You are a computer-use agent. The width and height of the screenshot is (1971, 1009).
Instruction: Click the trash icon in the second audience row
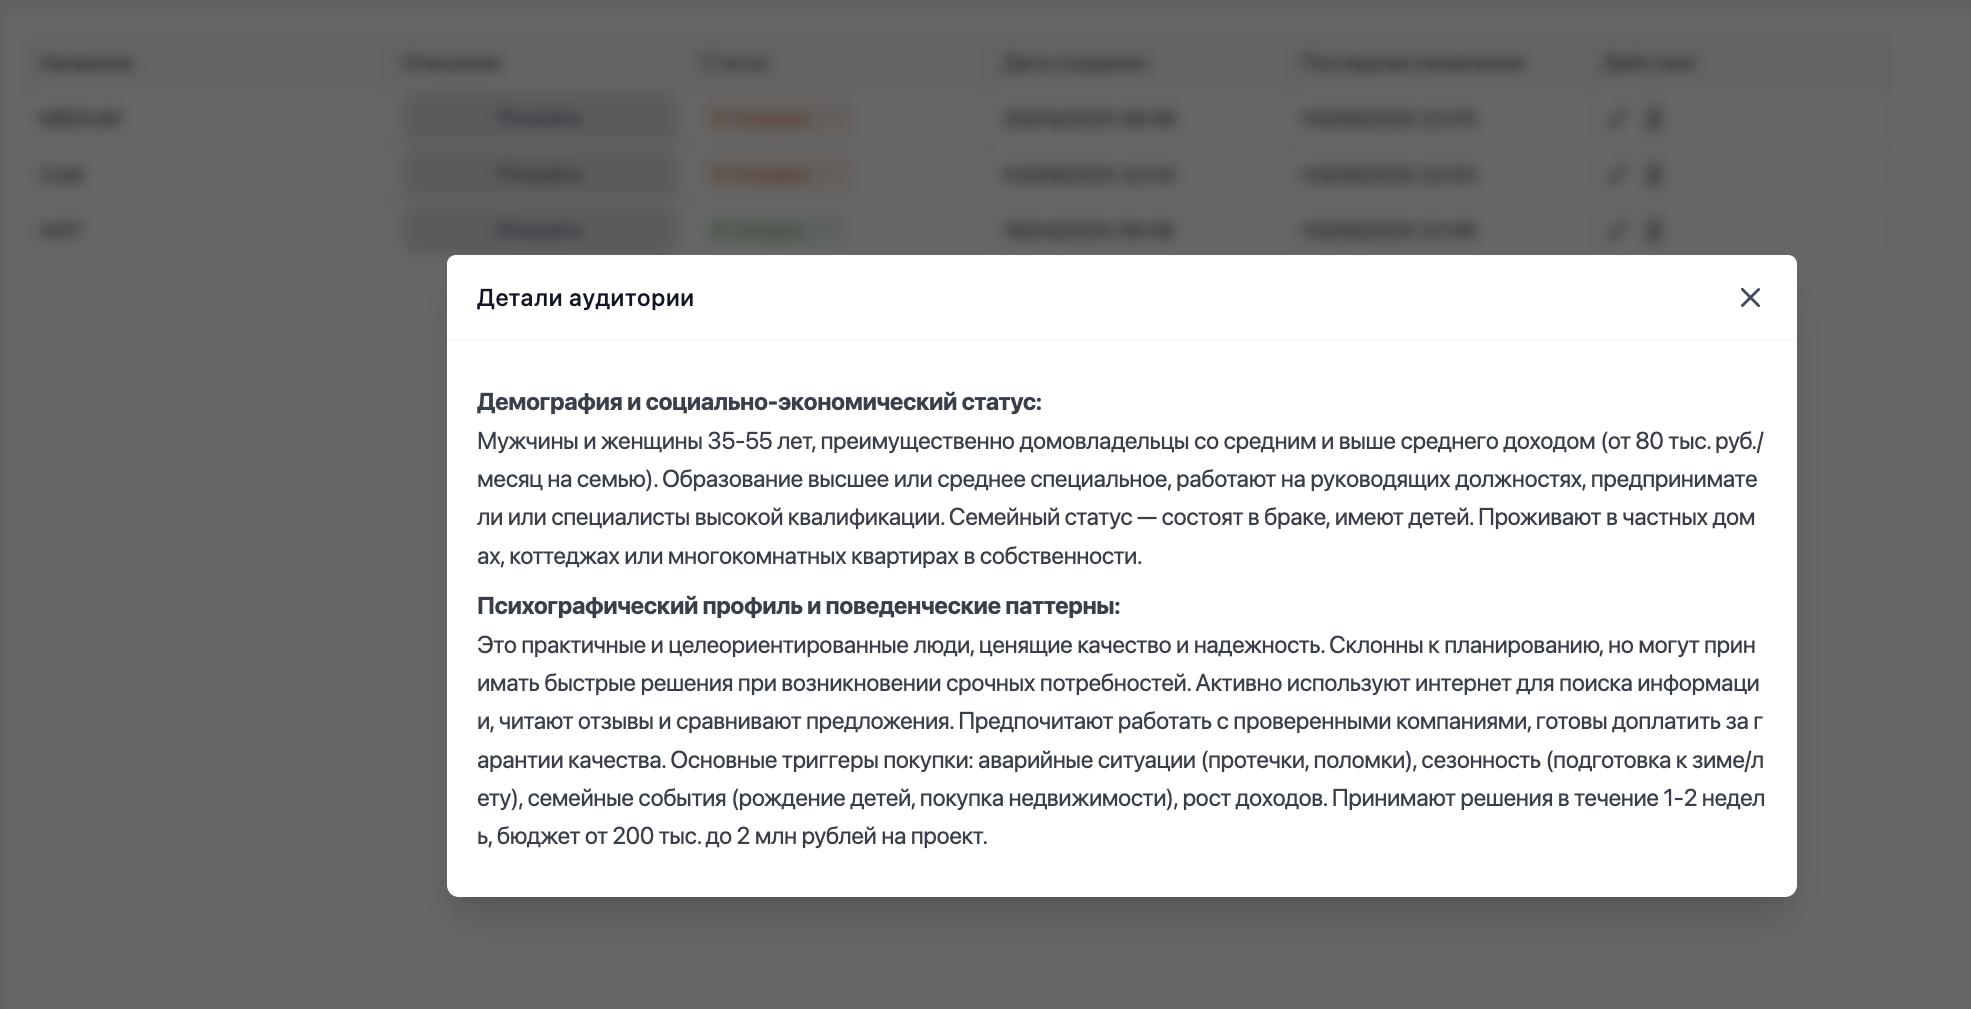(x=1654, y=173)
